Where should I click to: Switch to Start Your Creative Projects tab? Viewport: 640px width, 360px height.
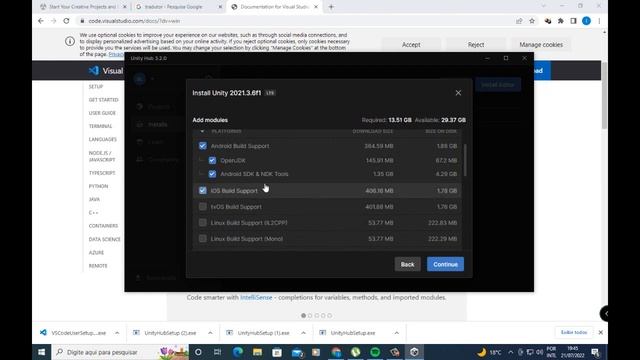tap(83, 7)
